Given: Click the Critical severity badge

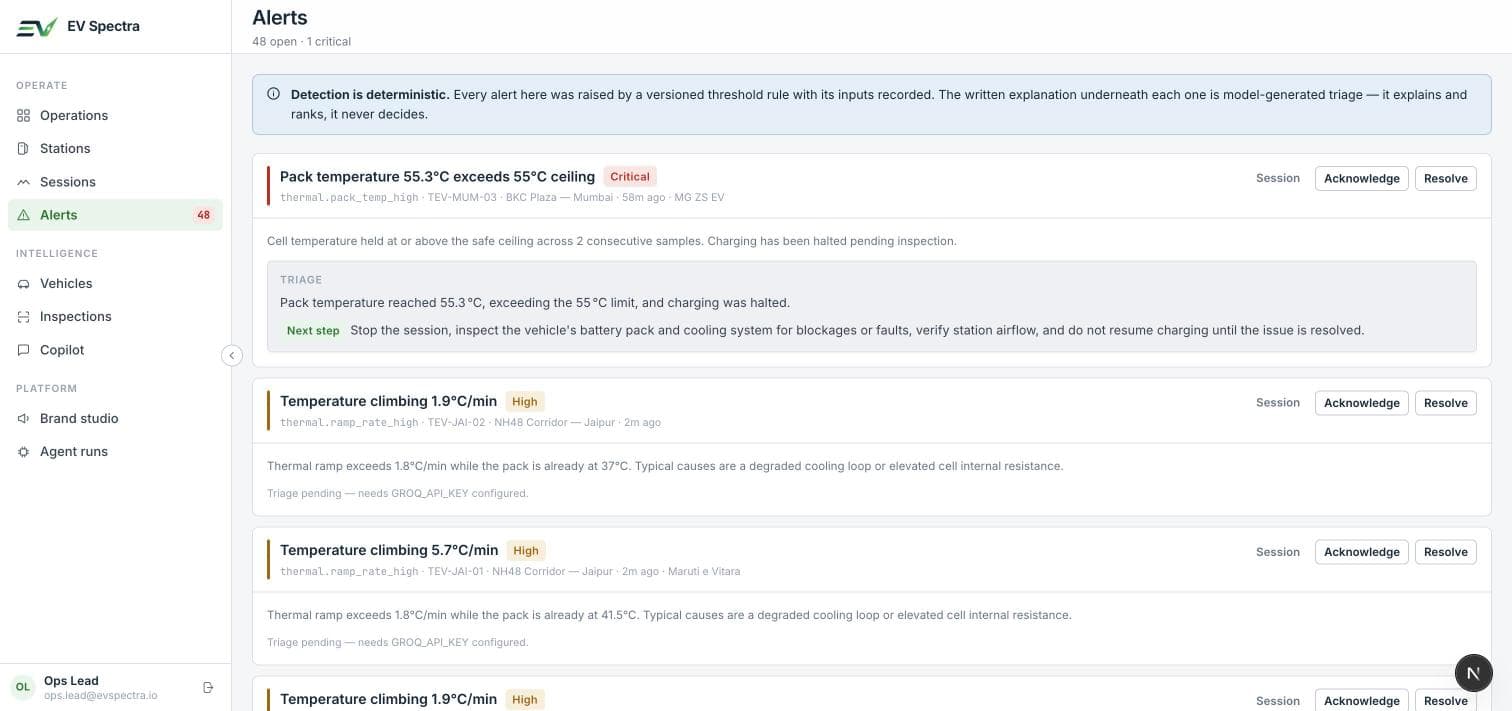Looking at the screenshot, I should tap(630, 177).
